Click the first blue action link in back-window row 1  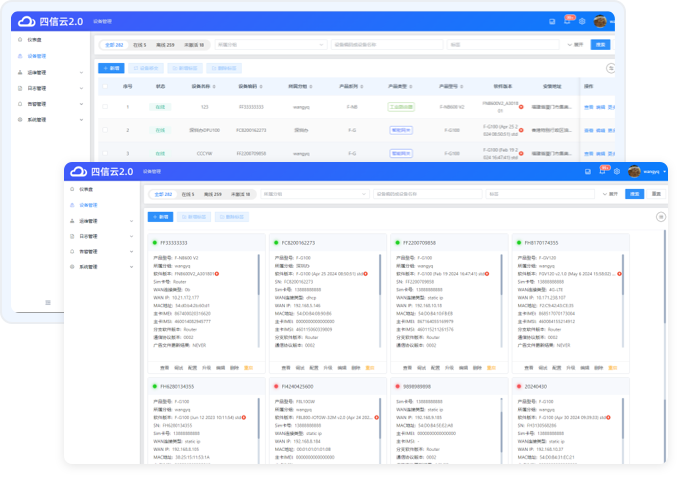(589, 107)
